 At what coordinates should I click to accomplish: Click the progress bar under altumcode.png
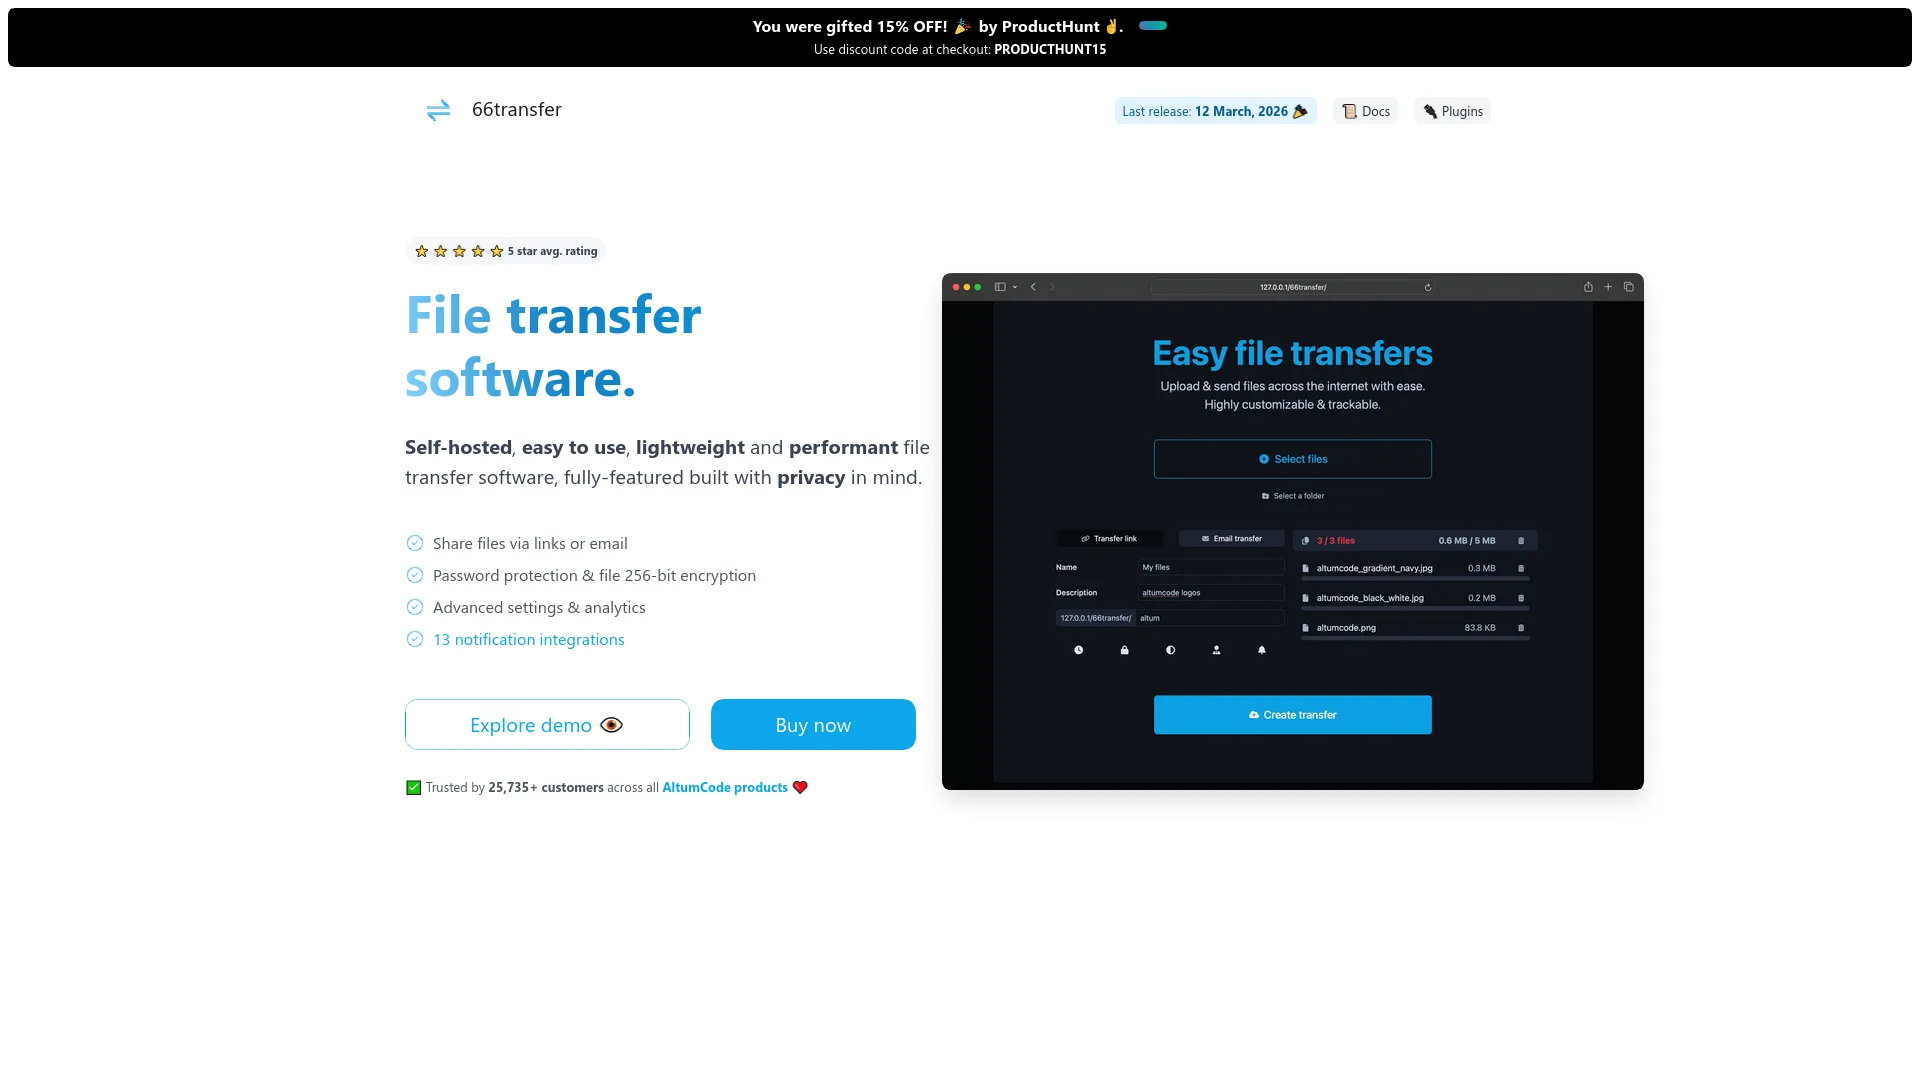tap(1415, 639)
